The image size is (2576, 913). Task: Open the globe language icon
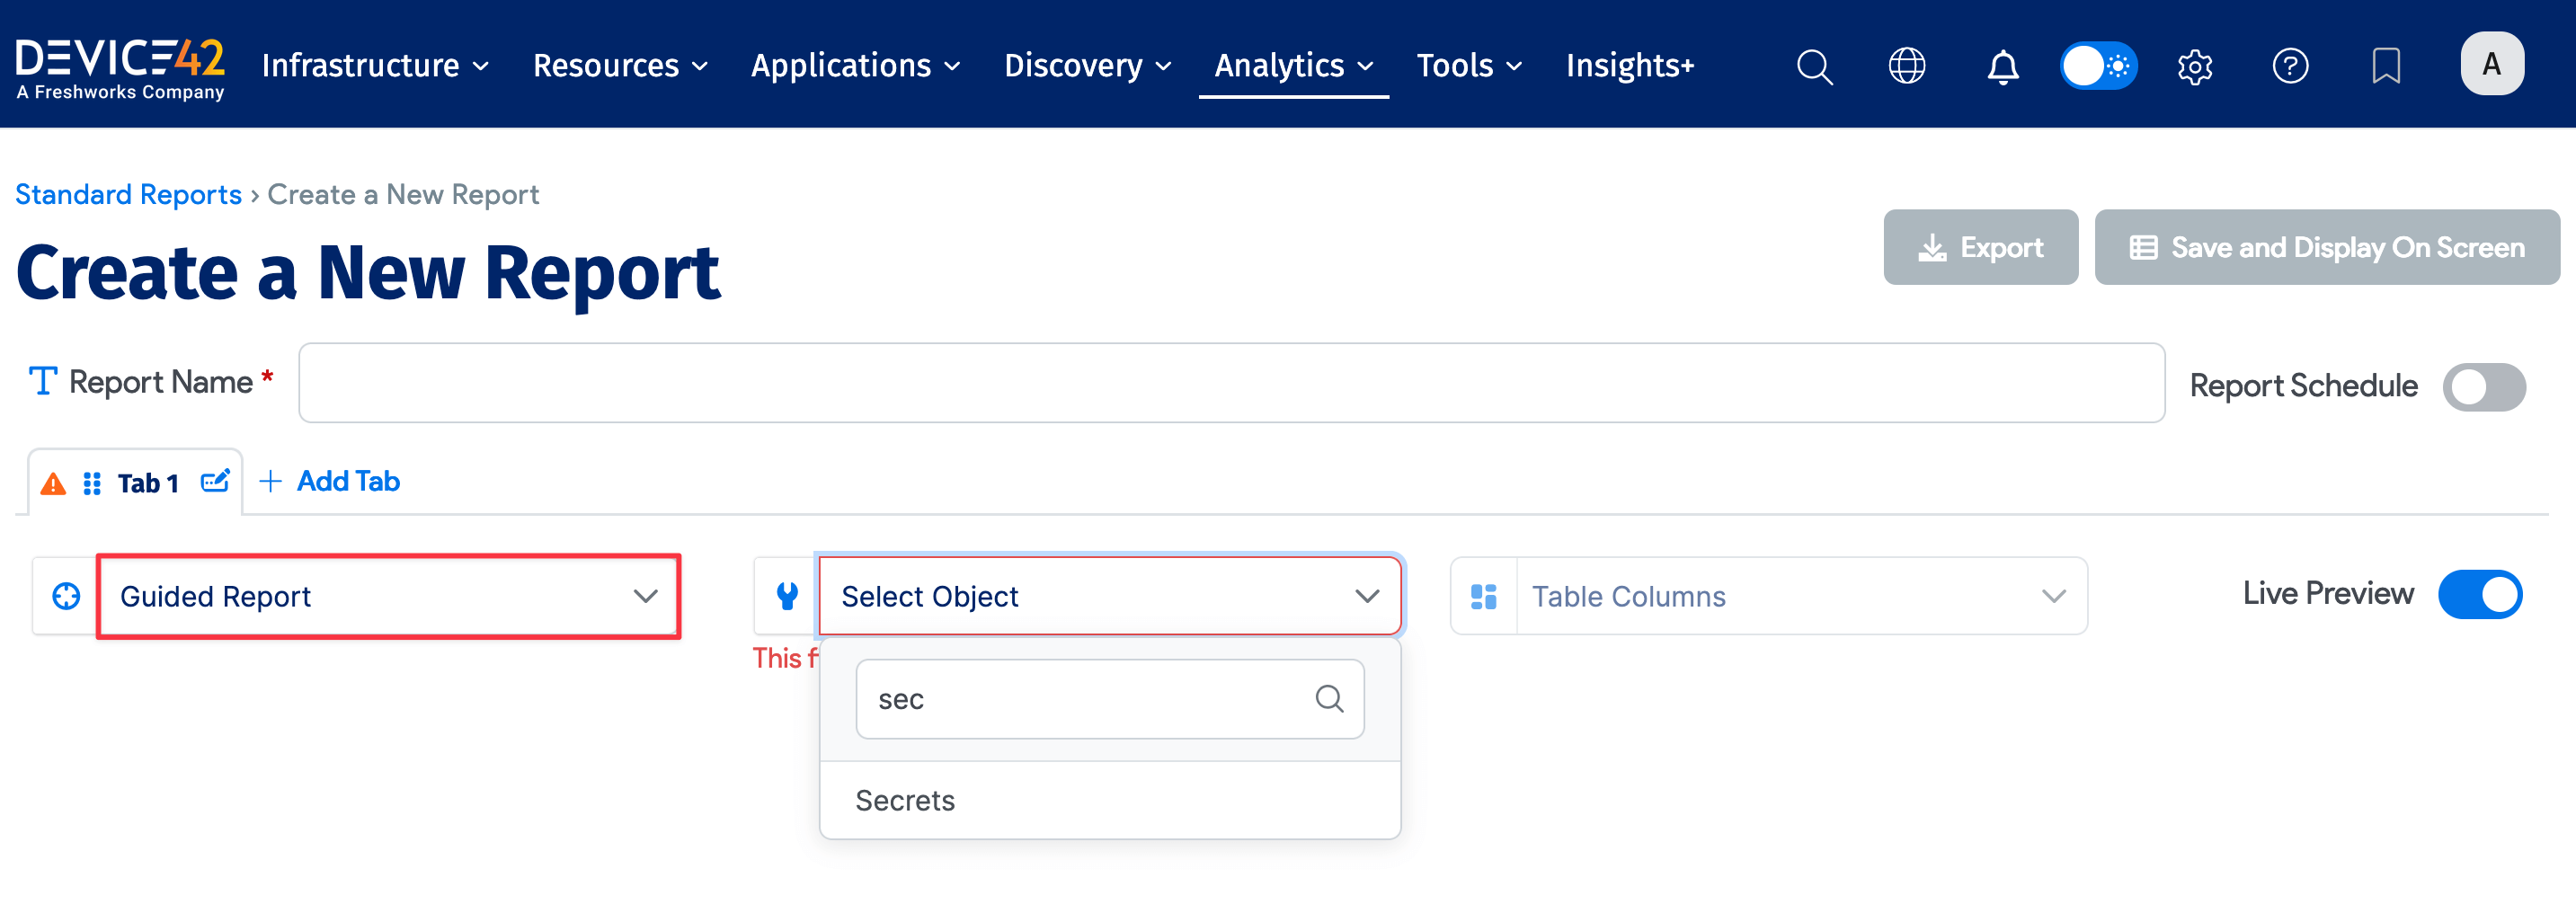1906,66
